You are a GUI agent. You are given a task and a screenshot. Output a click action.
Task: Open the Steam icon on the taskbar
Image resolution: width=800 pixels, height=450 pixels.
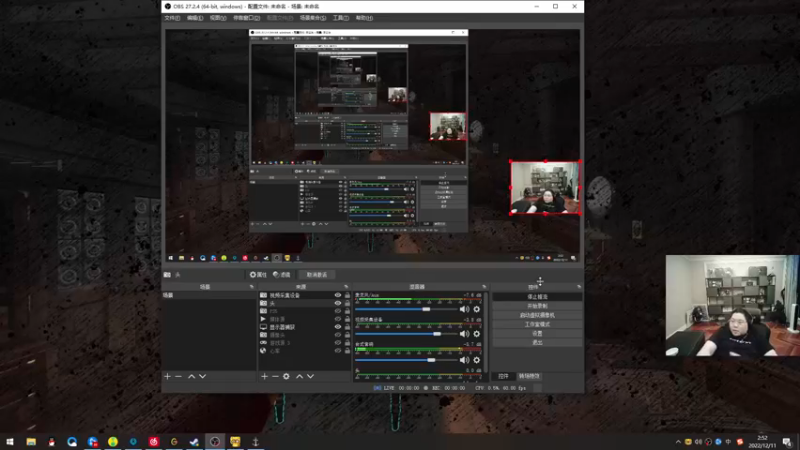pyautogui.click(x=194, y=442)
